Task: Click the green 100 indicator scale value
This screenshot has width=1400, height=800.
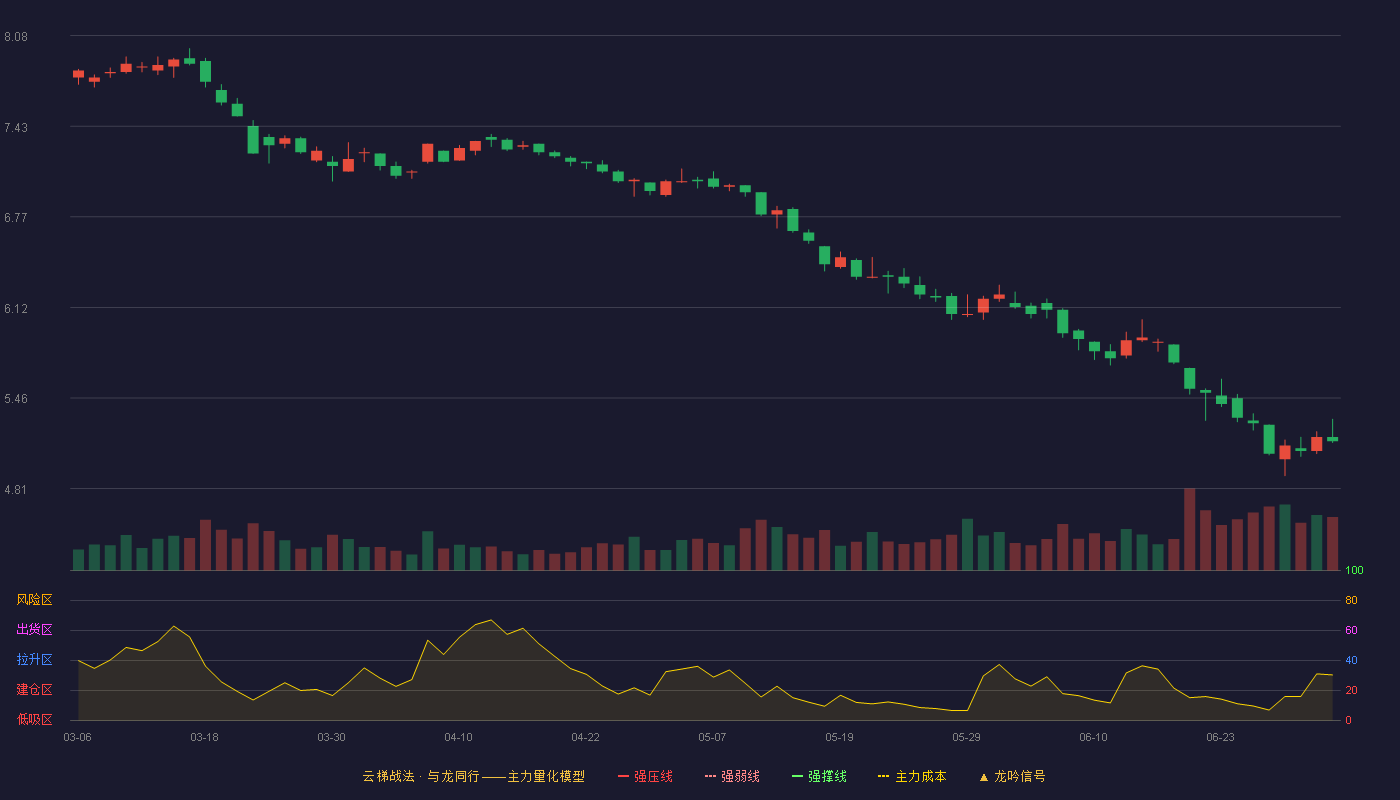Action: 1354,571
